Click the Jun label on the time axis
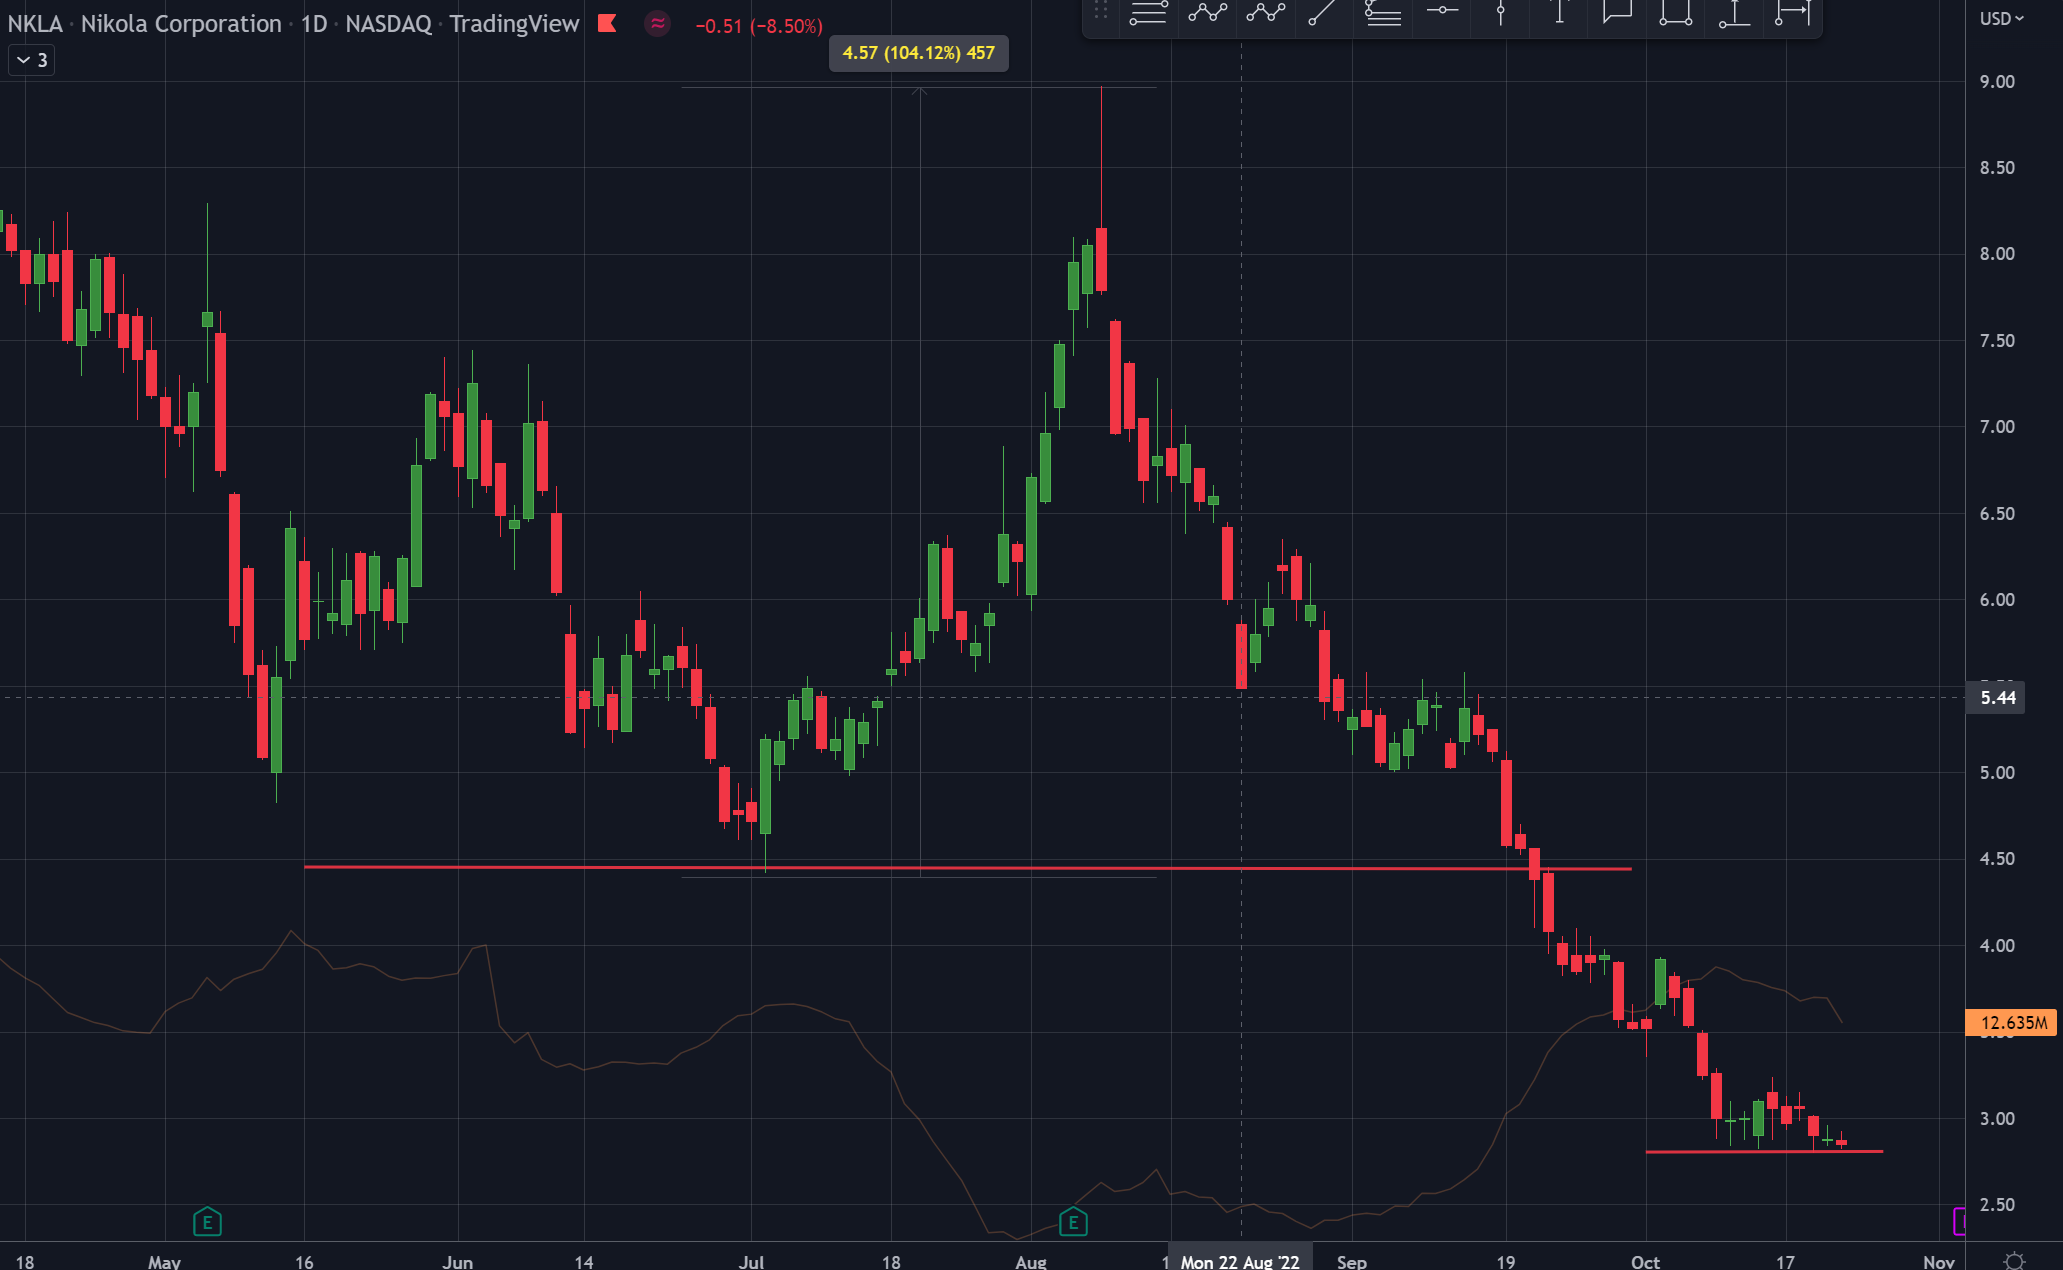The width and height of the screenshot is (2063, 1270). tap(457, 1261)
